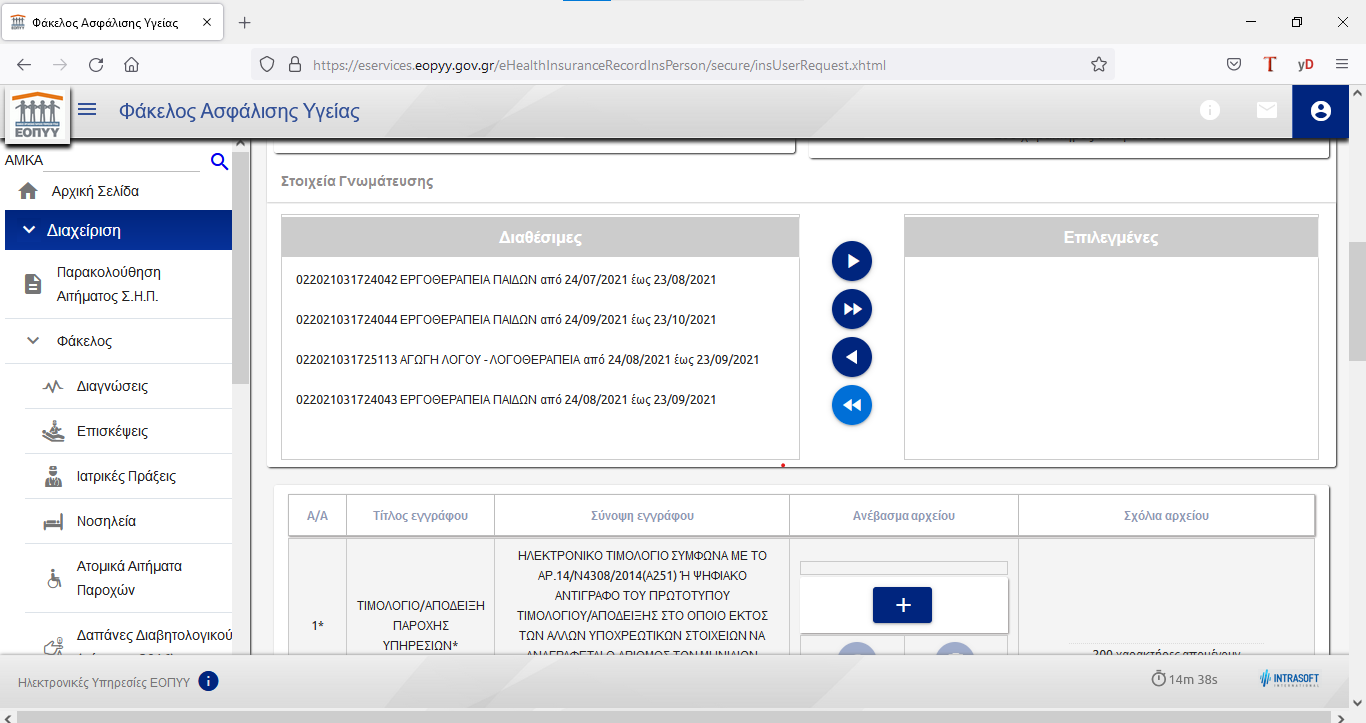Move all items right with double arrow
This screenshot has width=1366, height=723.
pos(852,309)
